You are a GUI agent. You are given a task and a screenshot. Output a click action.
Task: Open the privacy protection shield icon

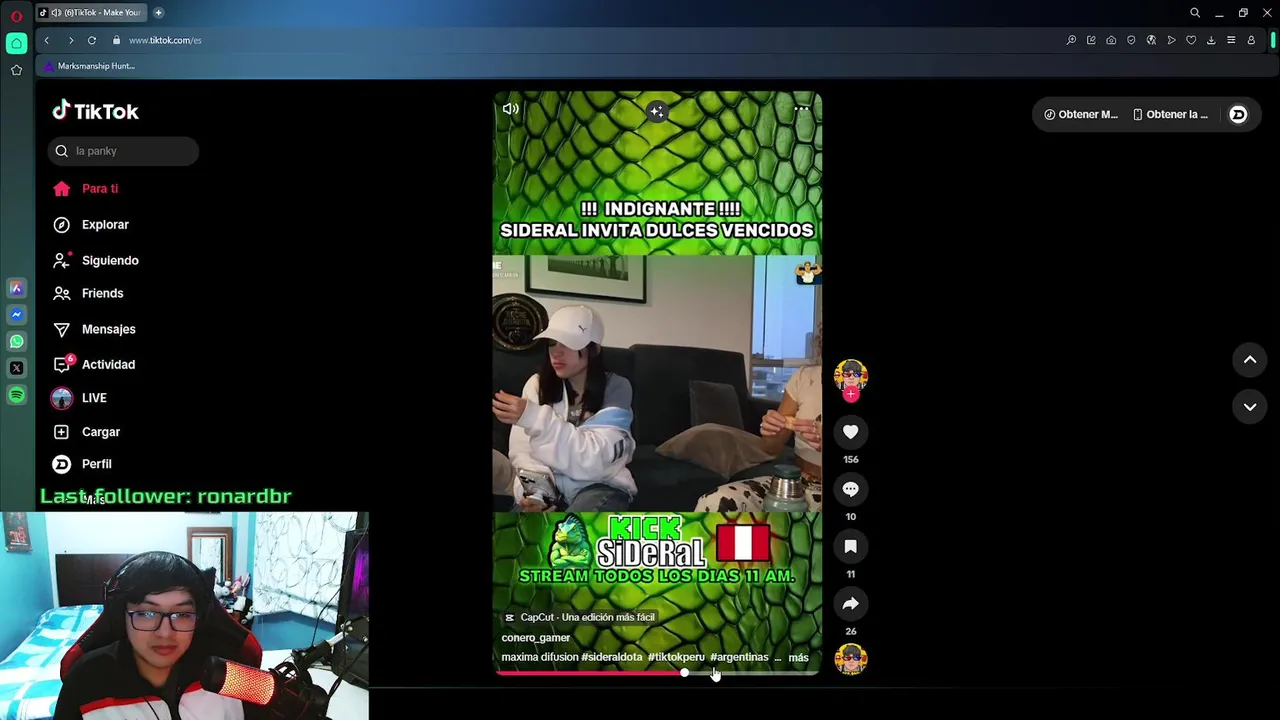[1131, 40]
